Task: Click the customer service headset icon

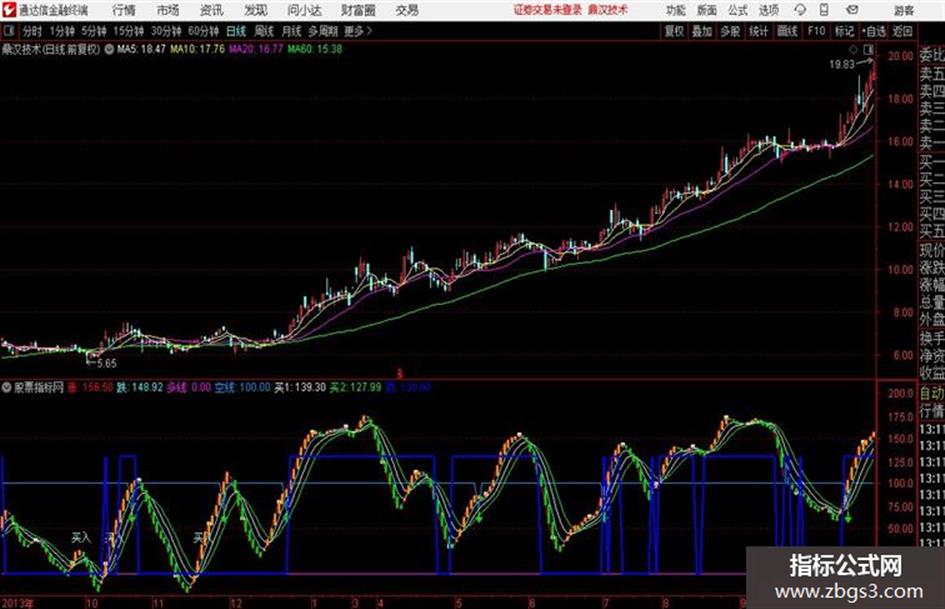Action: pos(800,10)
